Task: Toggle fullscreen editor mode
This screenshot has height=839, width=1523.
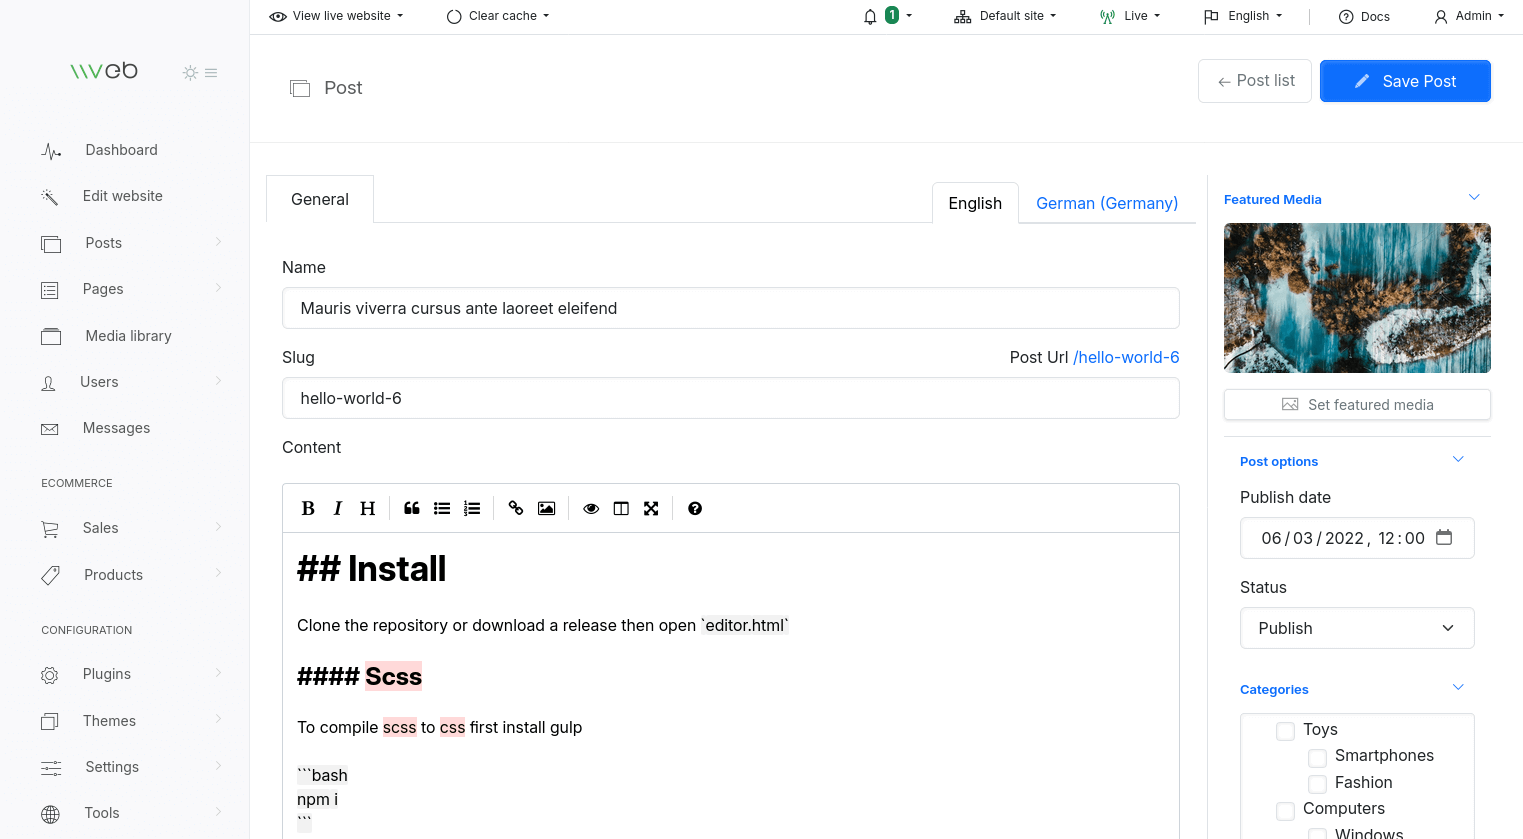Action: click(x=651, y=509)
